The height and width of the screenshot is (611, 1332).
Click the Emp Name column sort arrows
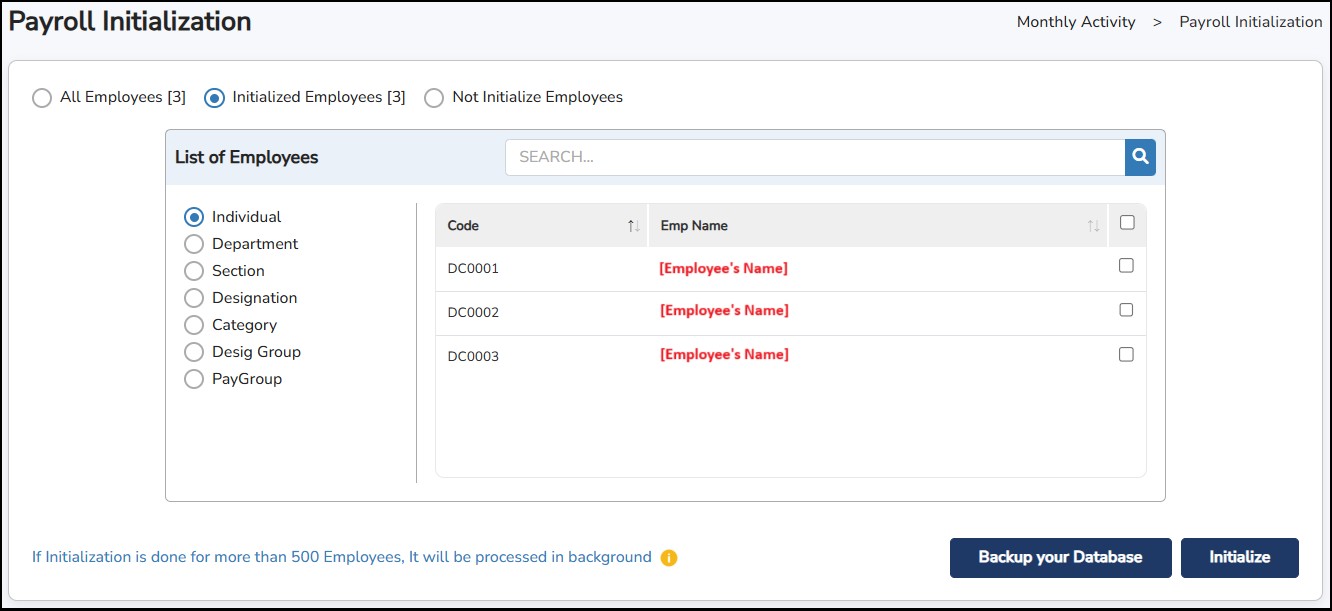pyautogui.click(x=1093, y=226)
